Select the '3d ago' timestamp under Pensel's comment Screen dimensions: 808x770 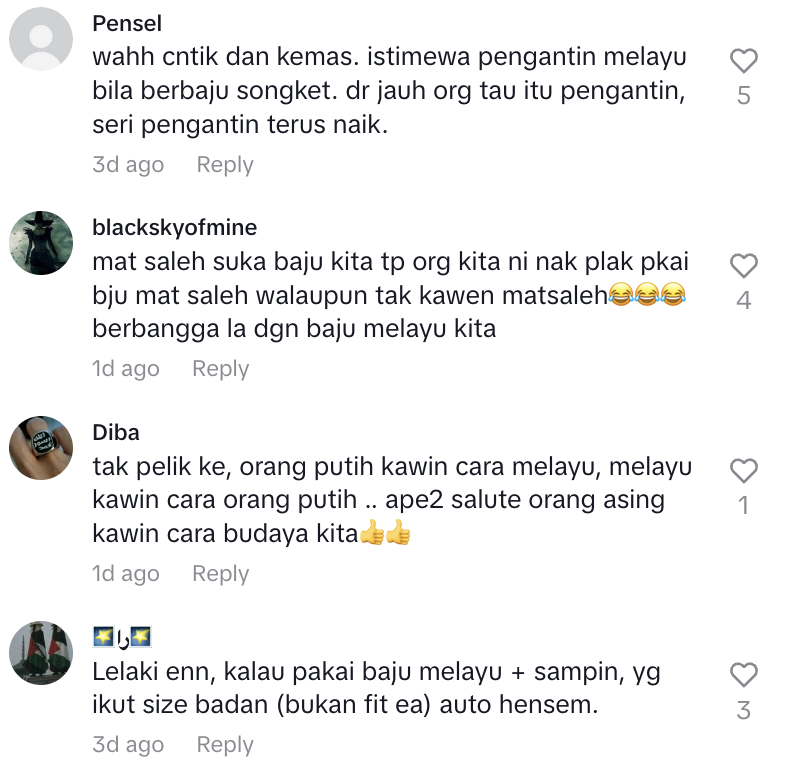(x=128, y=164)
